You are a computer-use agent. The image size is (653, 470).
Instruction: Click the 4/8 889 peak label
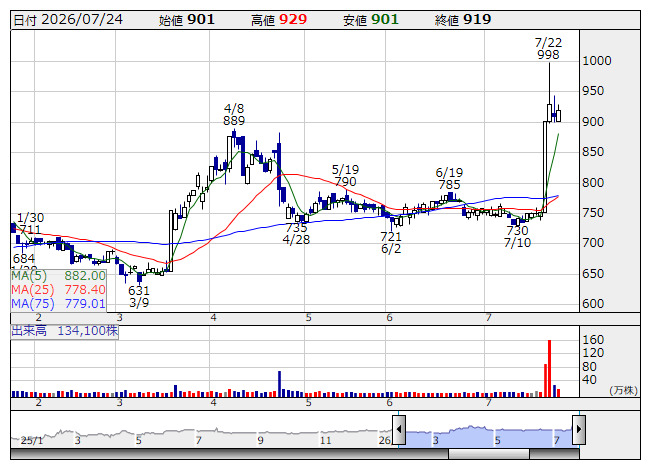pyautogui.click(x=234, y=114)
